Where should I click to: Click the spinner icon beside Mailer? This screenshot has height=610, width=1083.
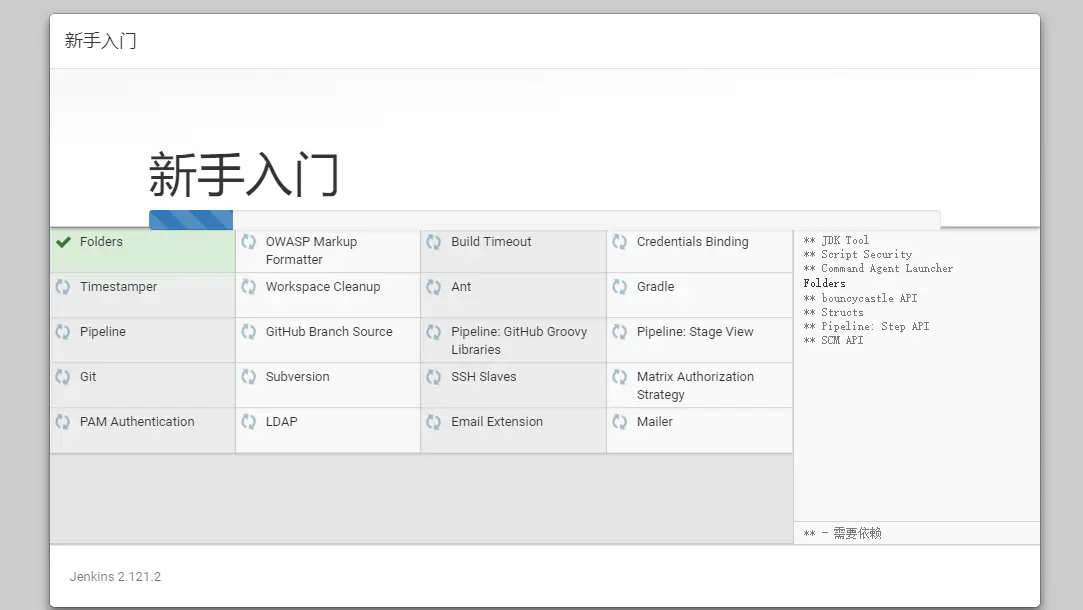(x=620, y=421)
